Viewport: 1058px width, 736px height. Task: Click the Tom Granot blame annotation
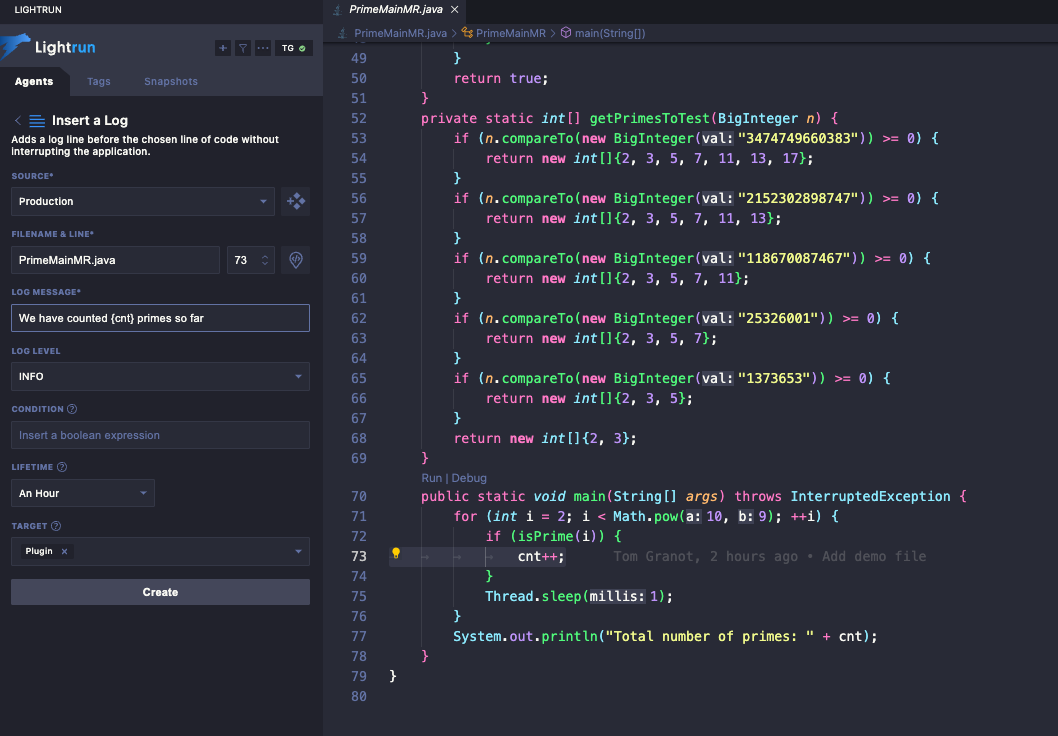(769, 557)
